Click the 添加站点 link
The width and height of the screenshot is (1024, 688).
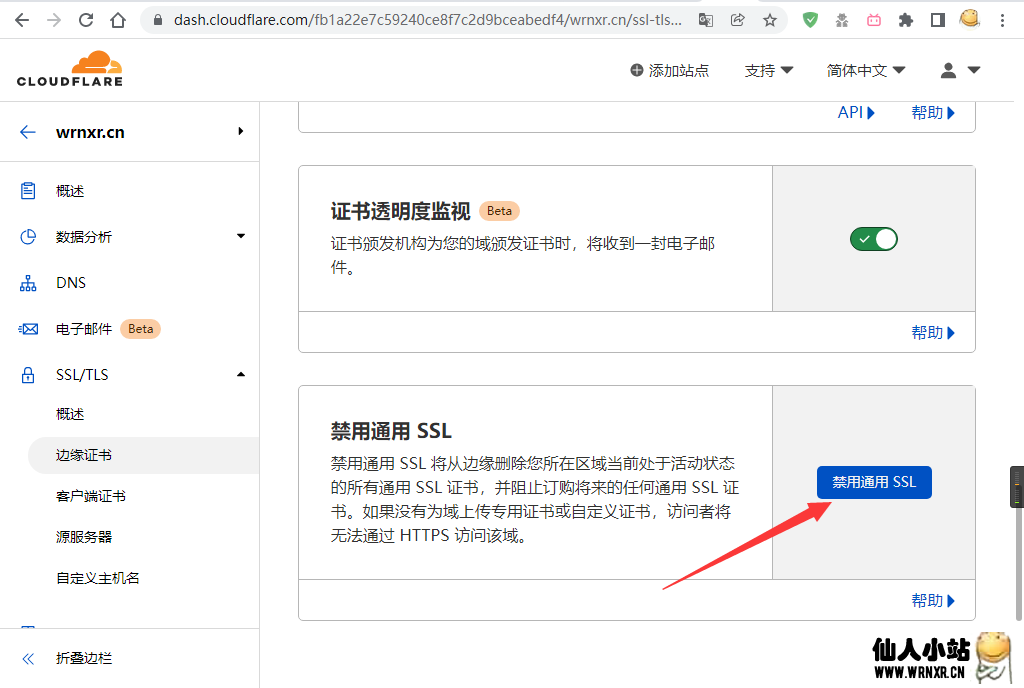pos(669,70)
